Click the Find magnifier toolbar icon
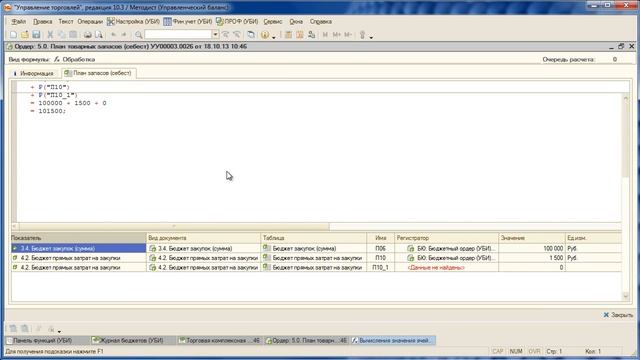 coord(139,35)
